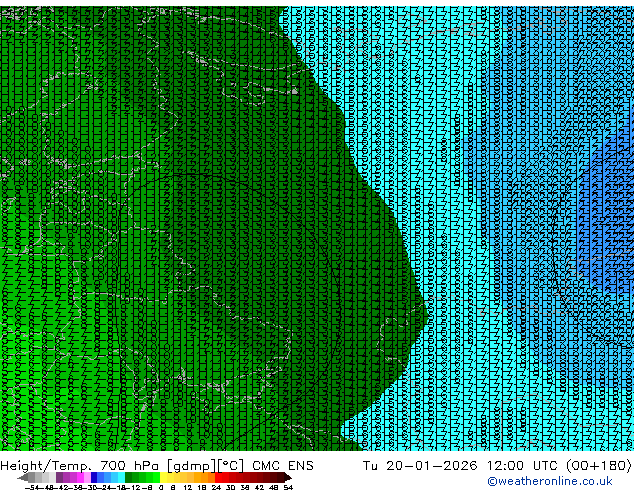The height and width of the screenshot is (490, 634).
Task: Click the '(00+180)' forecast hour label
Action: [598, 466]
